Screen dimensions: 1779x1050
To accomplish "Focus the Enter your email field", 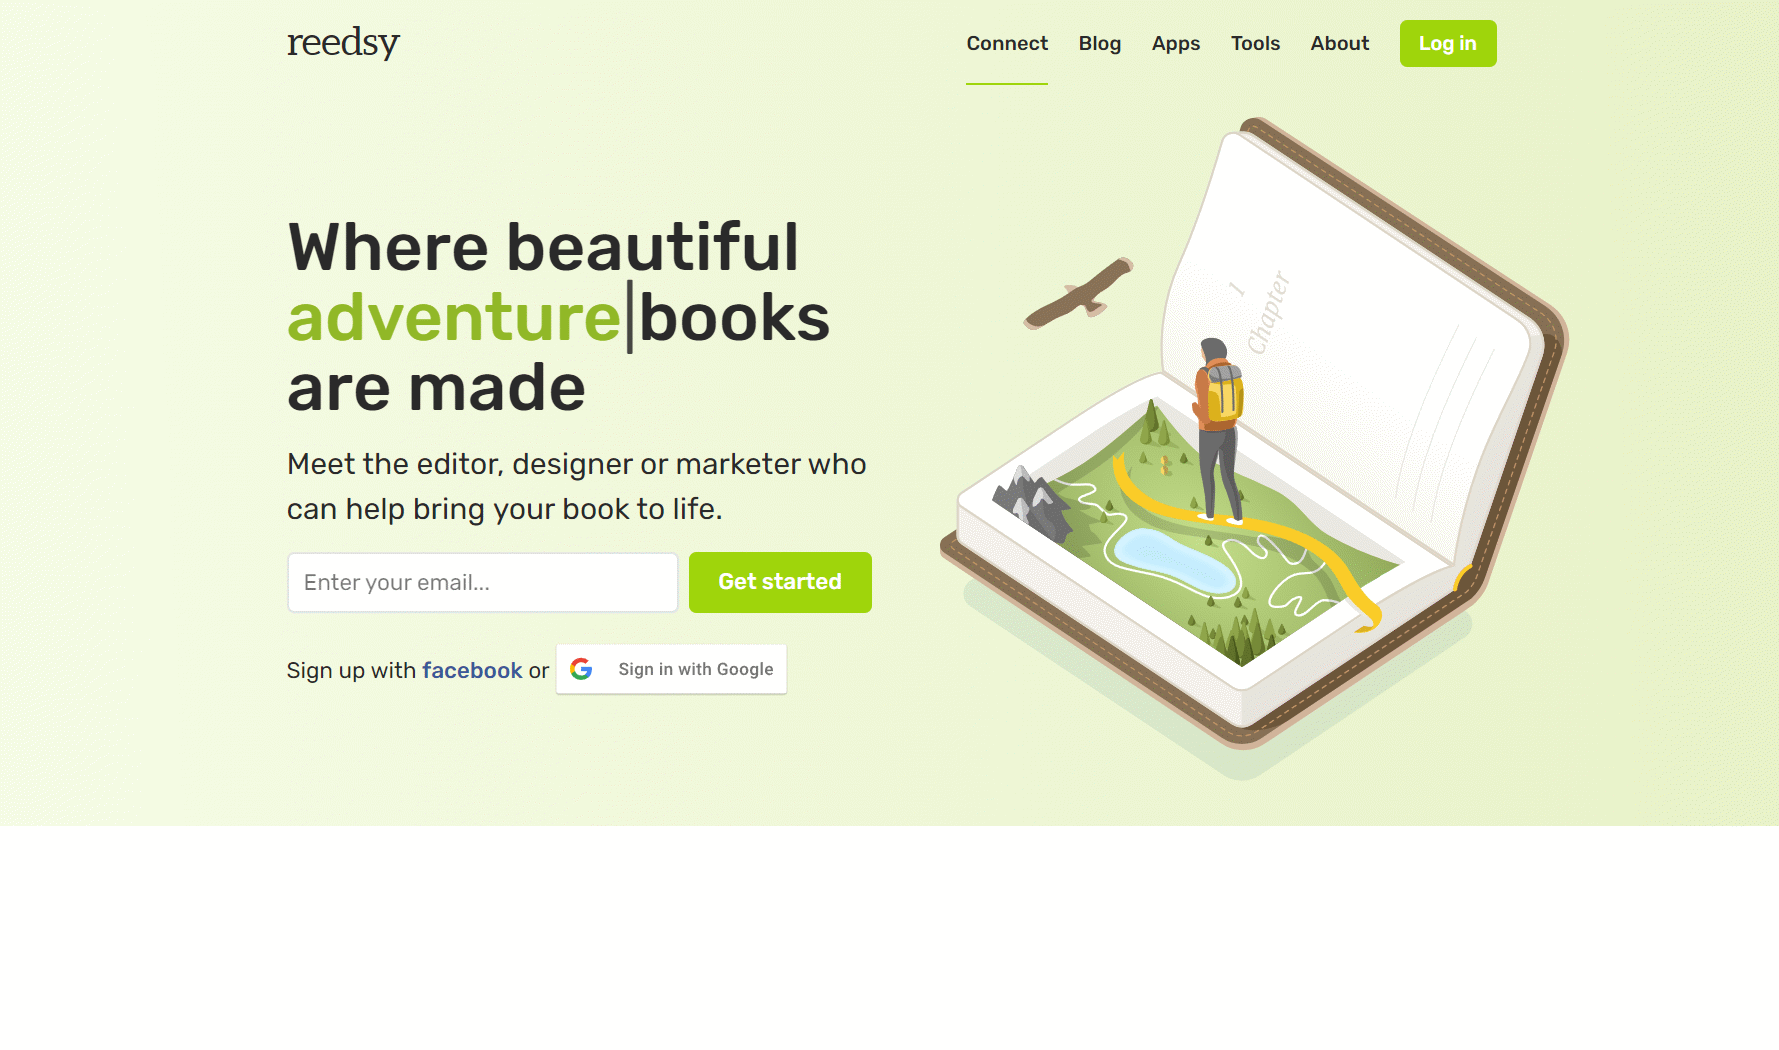I will tap(483, 582).
